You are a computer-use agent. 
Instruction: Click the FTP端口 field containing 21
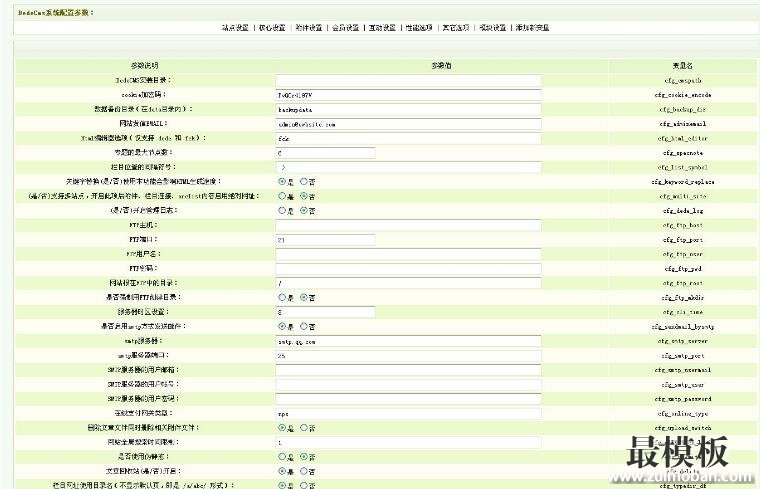[325, 240]
